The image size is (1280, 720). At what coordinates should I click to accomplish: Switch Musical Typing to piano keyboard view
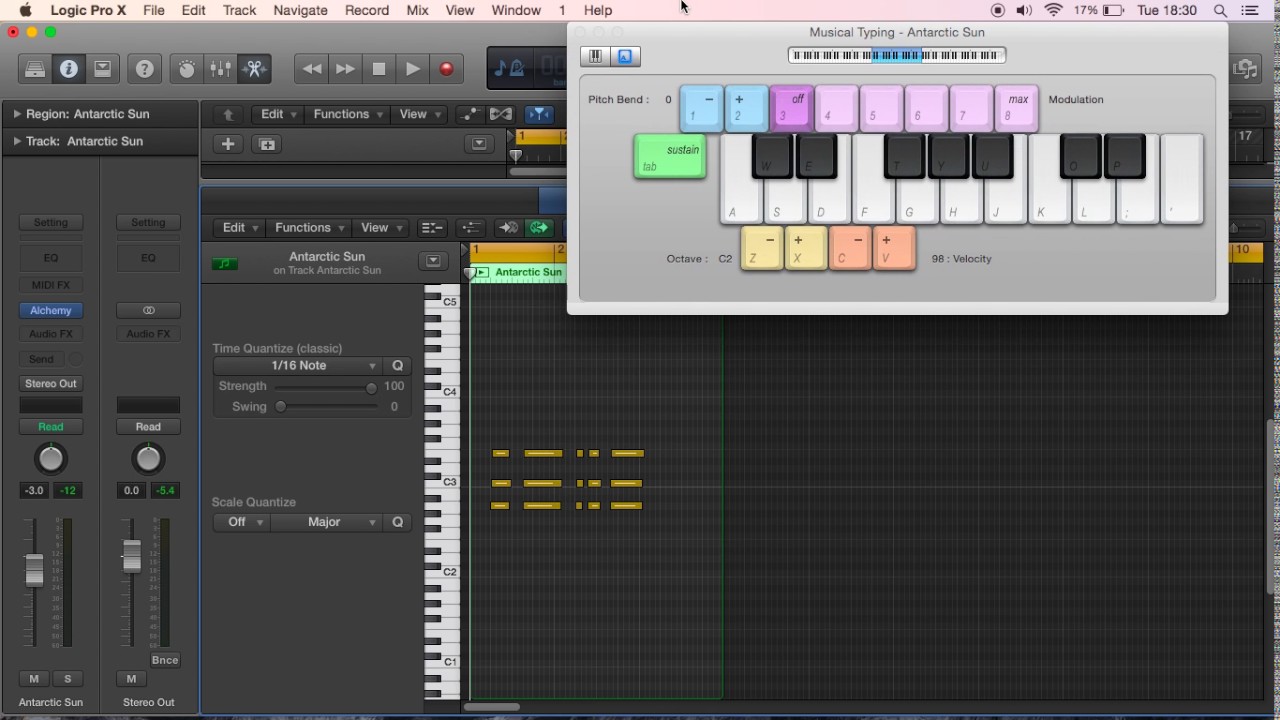pos(595,56)
